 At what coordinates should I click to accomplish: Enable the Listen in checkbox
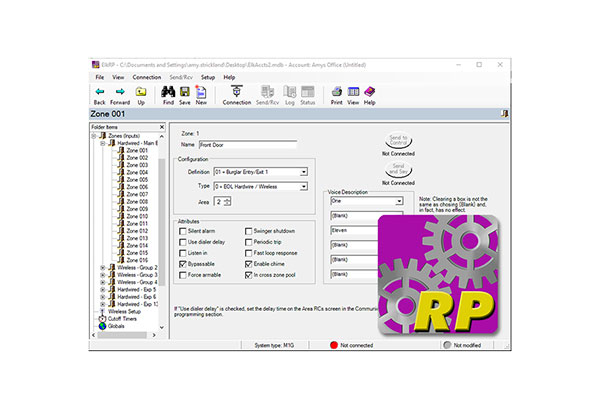tap(183, 253)
